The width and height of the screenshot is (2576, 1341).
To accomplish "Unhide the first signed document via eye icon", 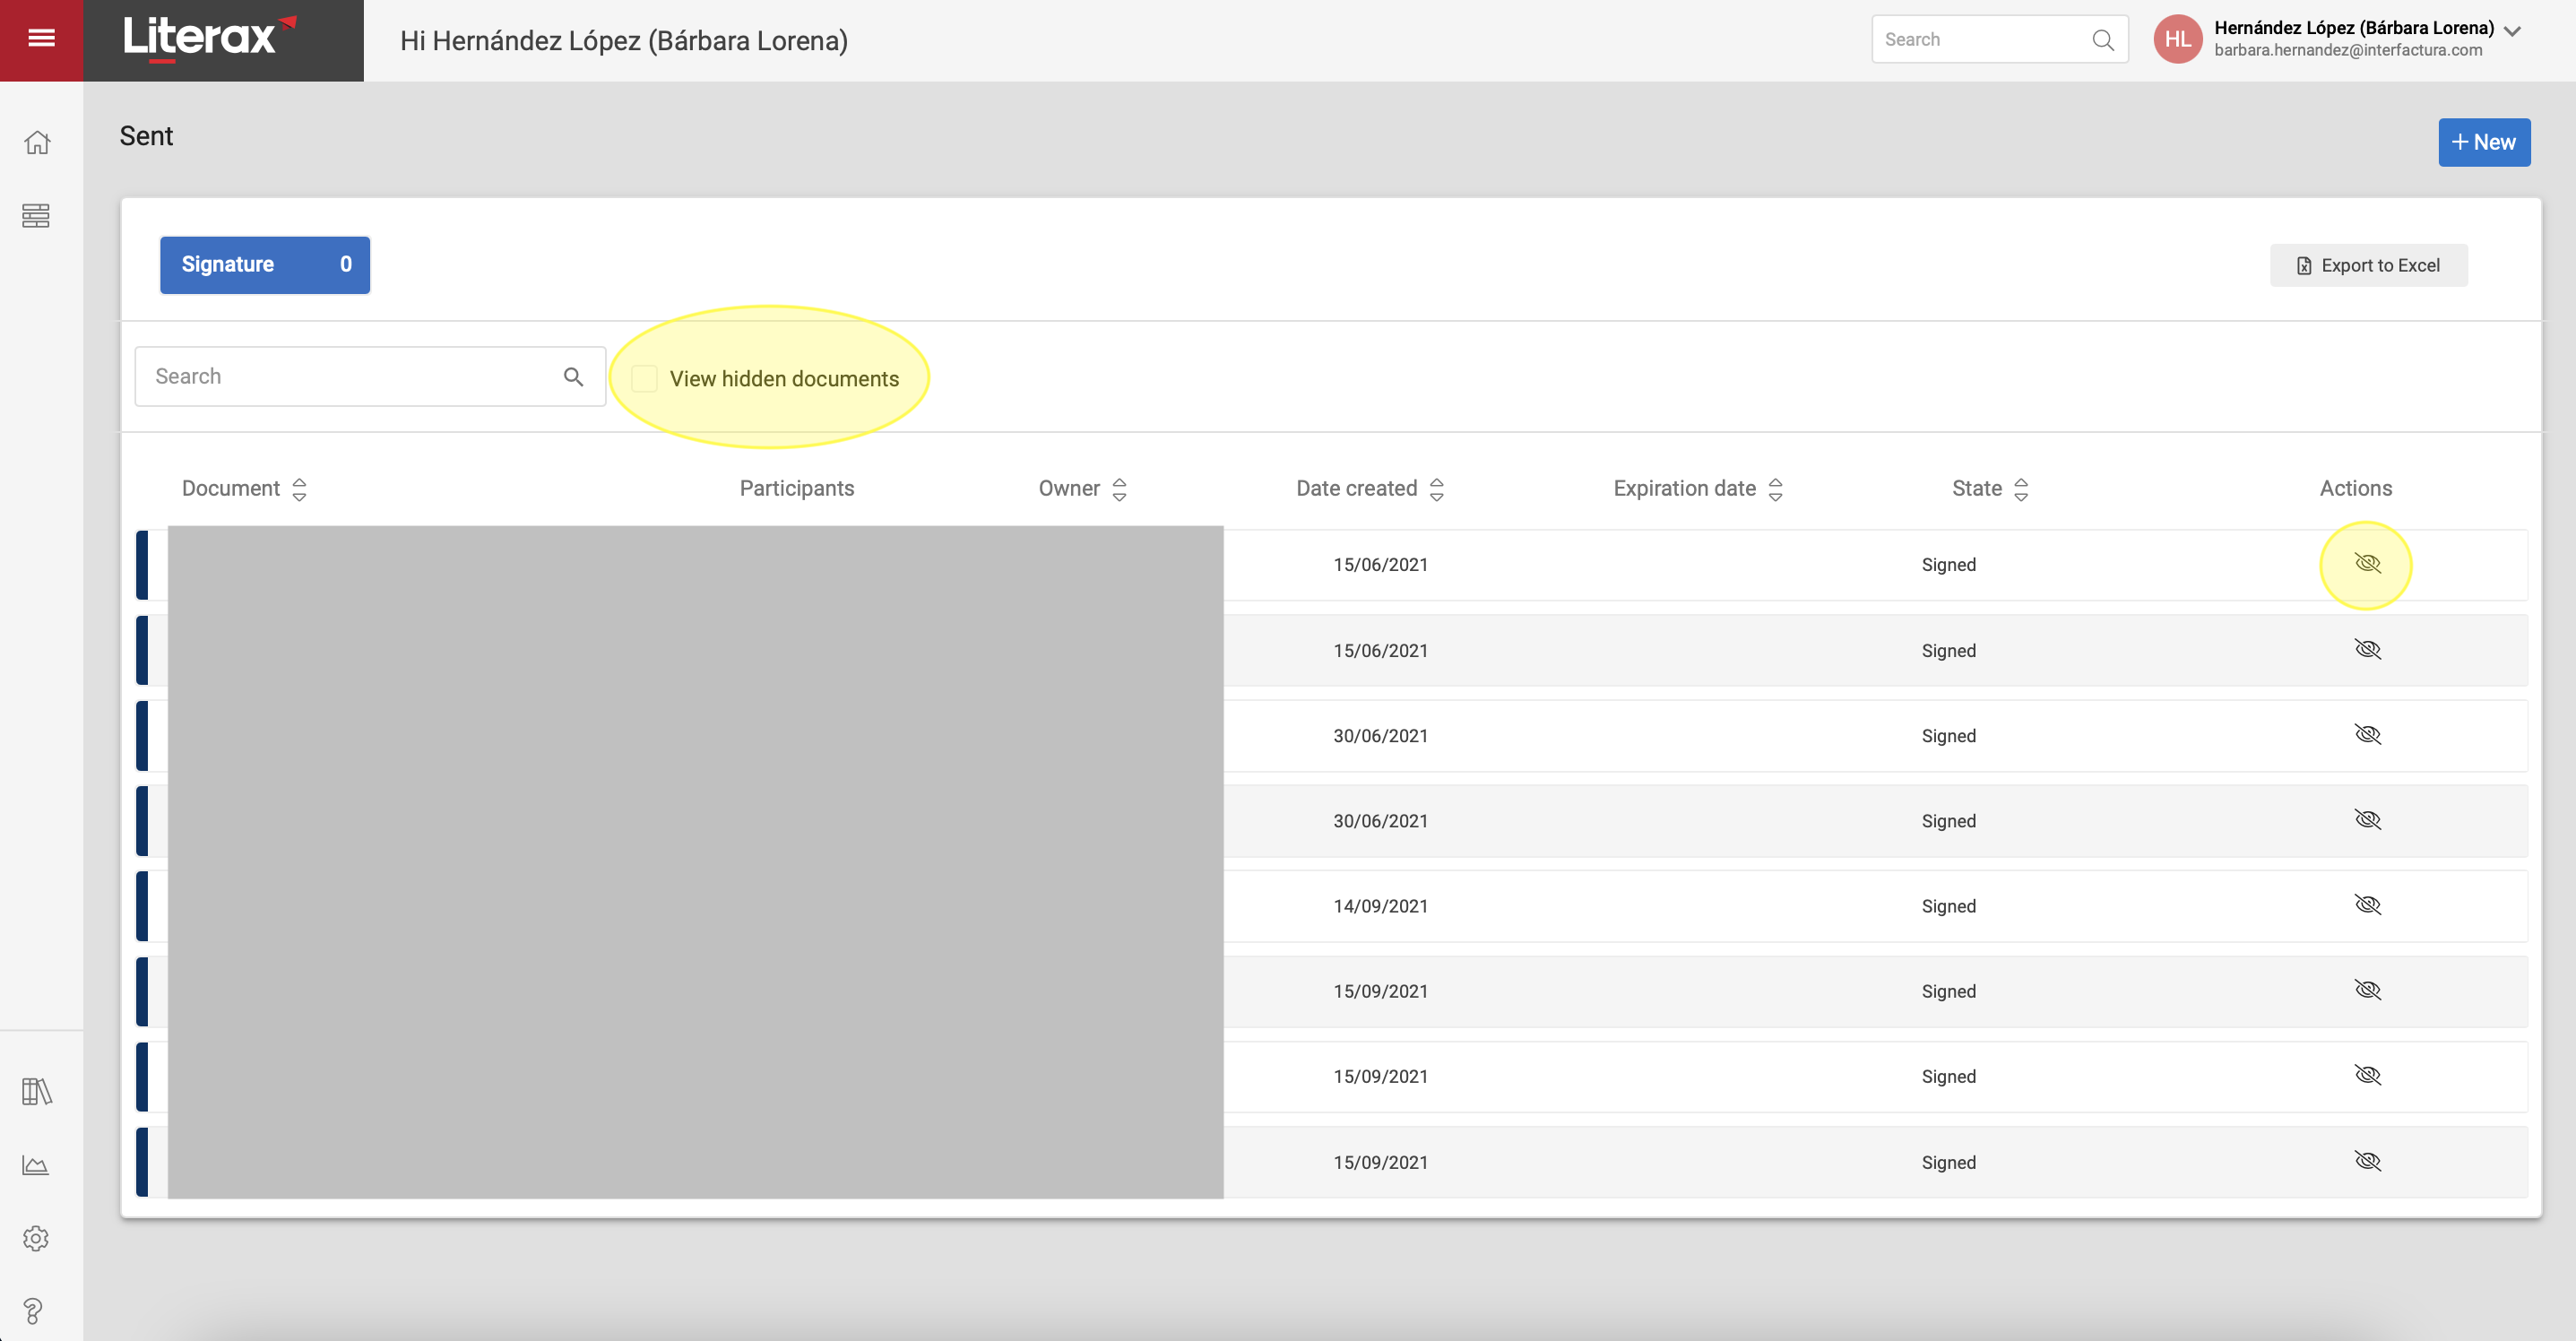I will [x=2367, y=563].
